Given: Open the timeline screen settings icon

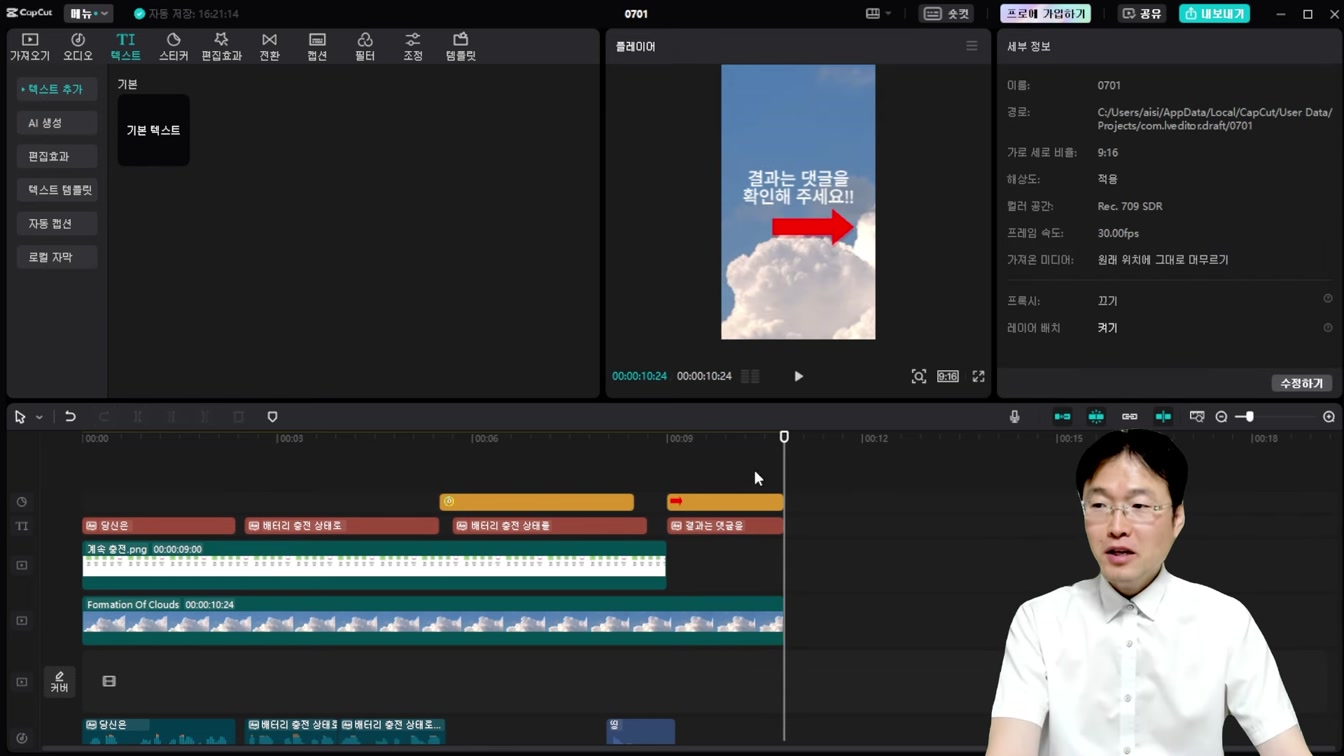Looking at the screenshot, I should 1197,417.
